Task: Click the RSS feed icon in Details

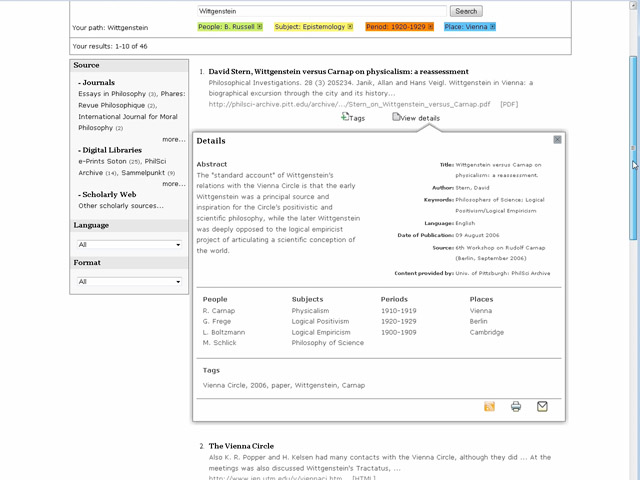Action: point(490,407)
